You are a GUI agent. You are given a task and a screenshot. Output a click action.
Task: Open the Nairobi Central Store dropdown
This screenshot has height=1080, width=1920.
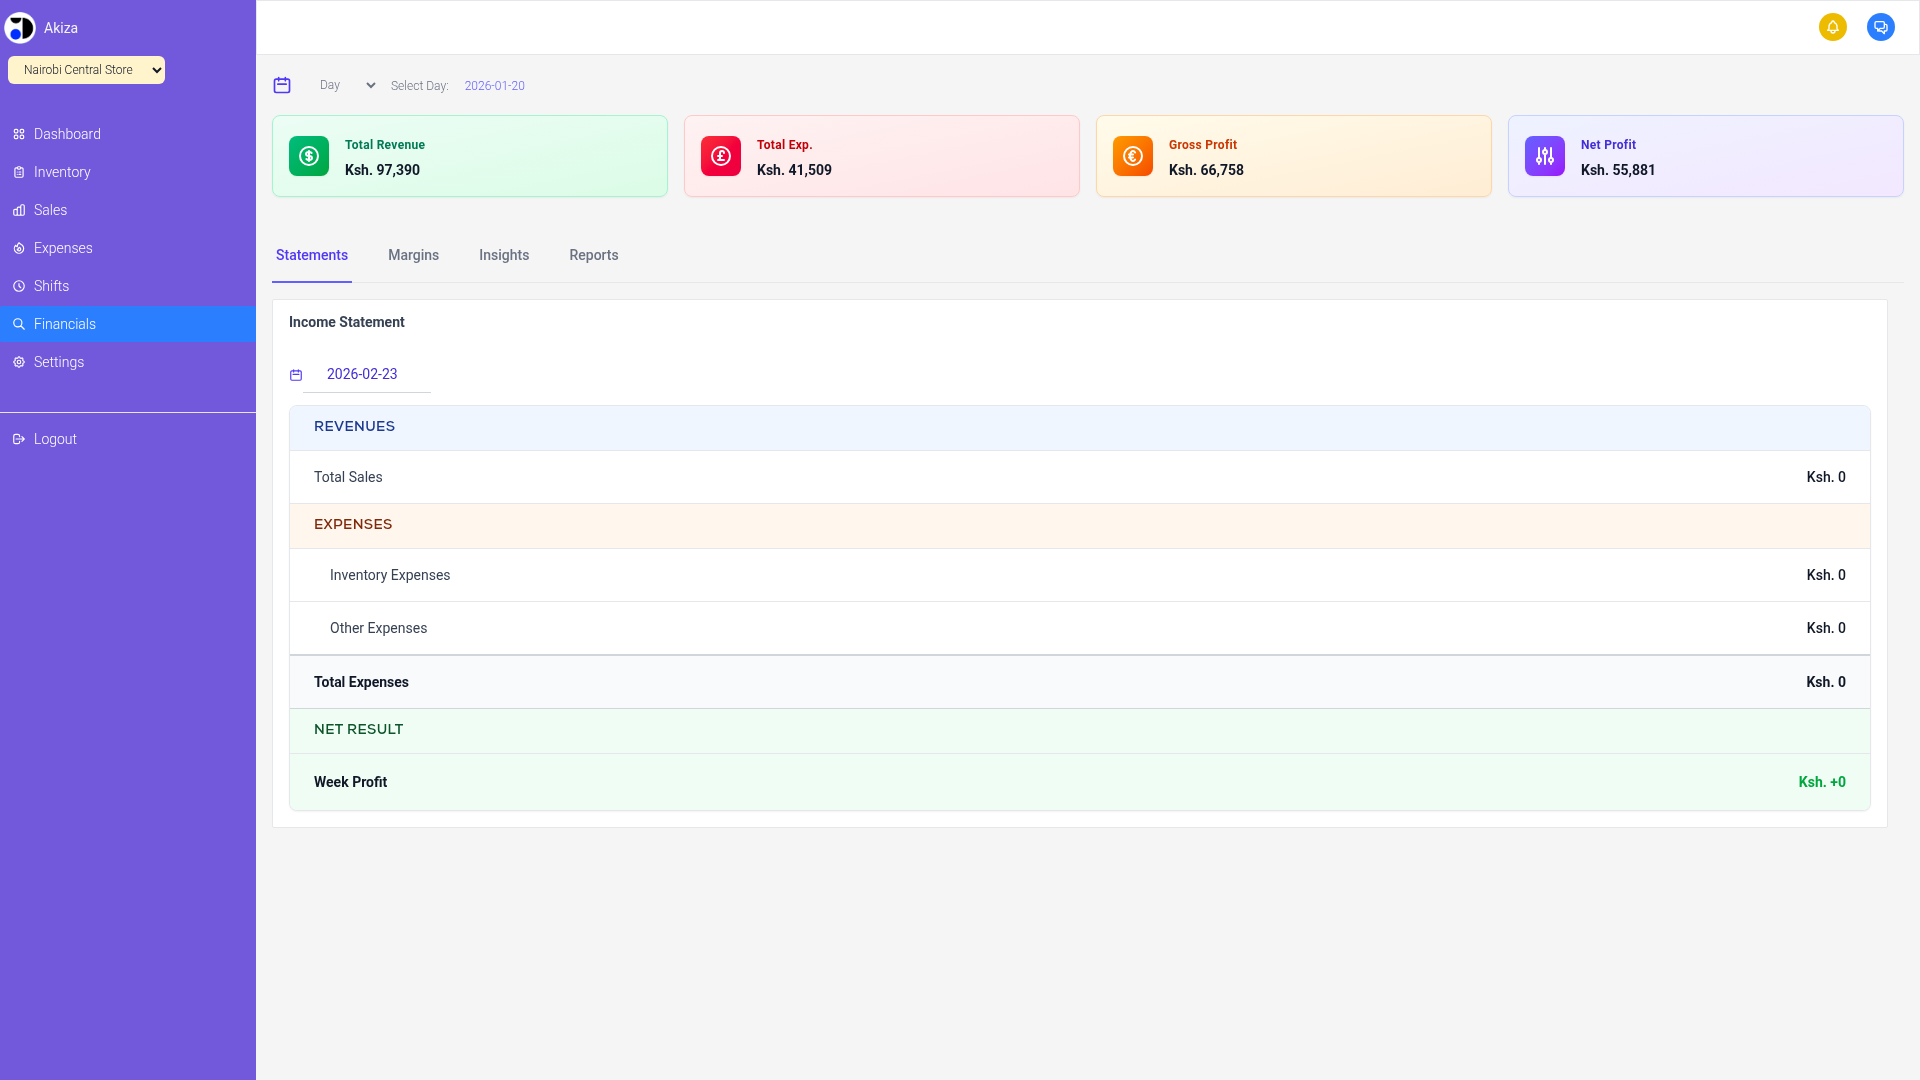tap(86, 70)
